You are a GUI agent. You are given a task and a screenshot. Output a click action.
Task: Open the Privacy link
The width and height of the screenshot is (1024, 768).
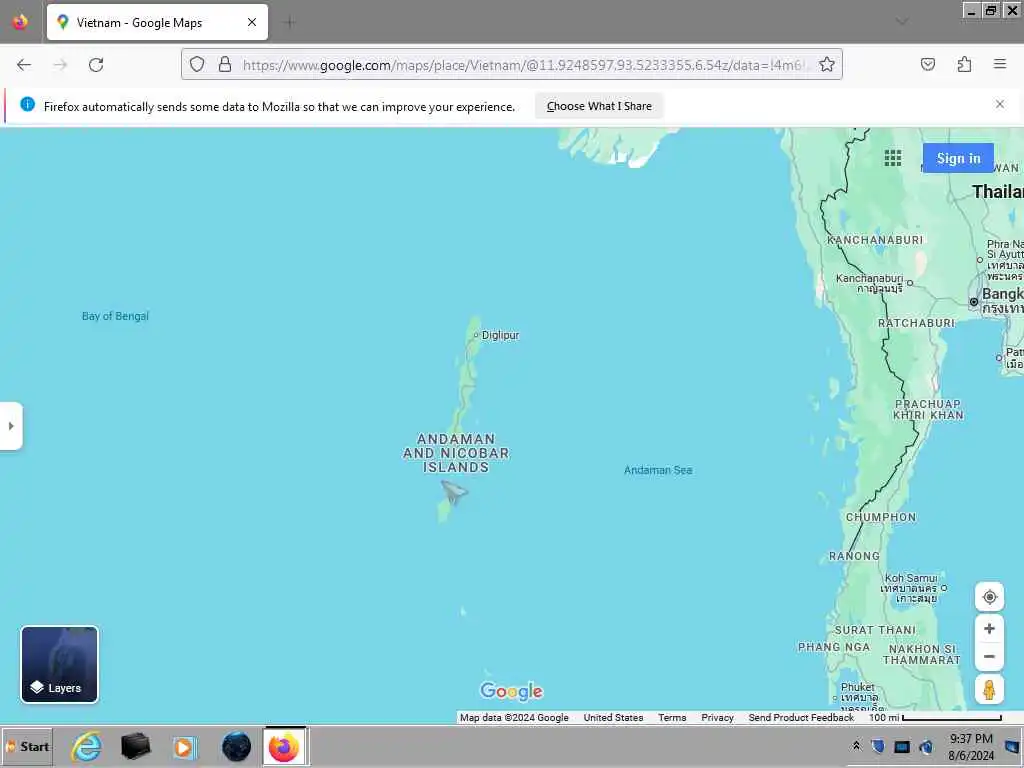coord(717,717)
